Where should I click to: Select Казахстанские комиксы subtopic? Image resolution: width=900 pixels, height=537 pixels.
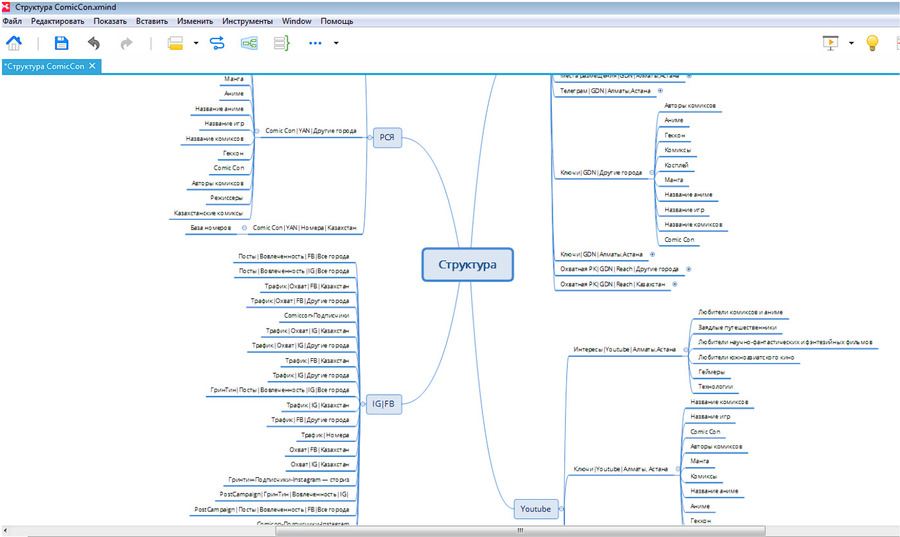[x=208, y=213]
